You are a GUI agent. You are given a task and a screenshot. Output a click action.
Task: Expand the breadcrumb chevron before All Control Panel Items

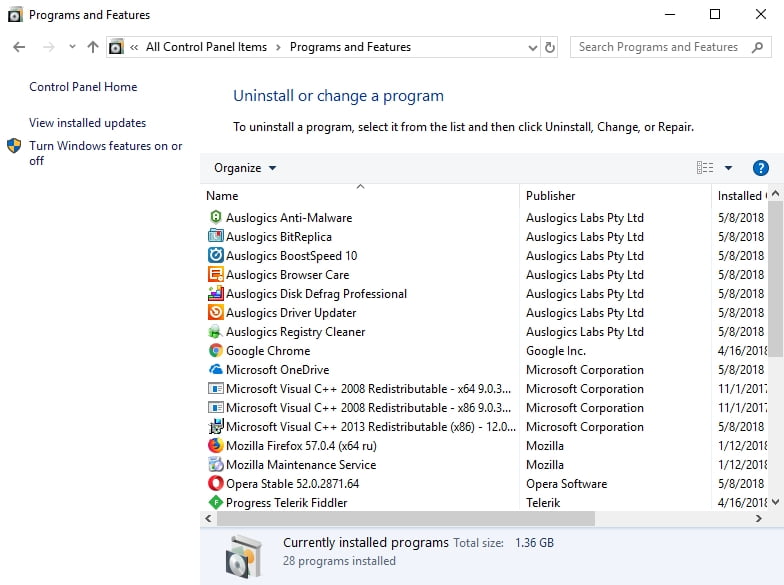tap(134, 47)
